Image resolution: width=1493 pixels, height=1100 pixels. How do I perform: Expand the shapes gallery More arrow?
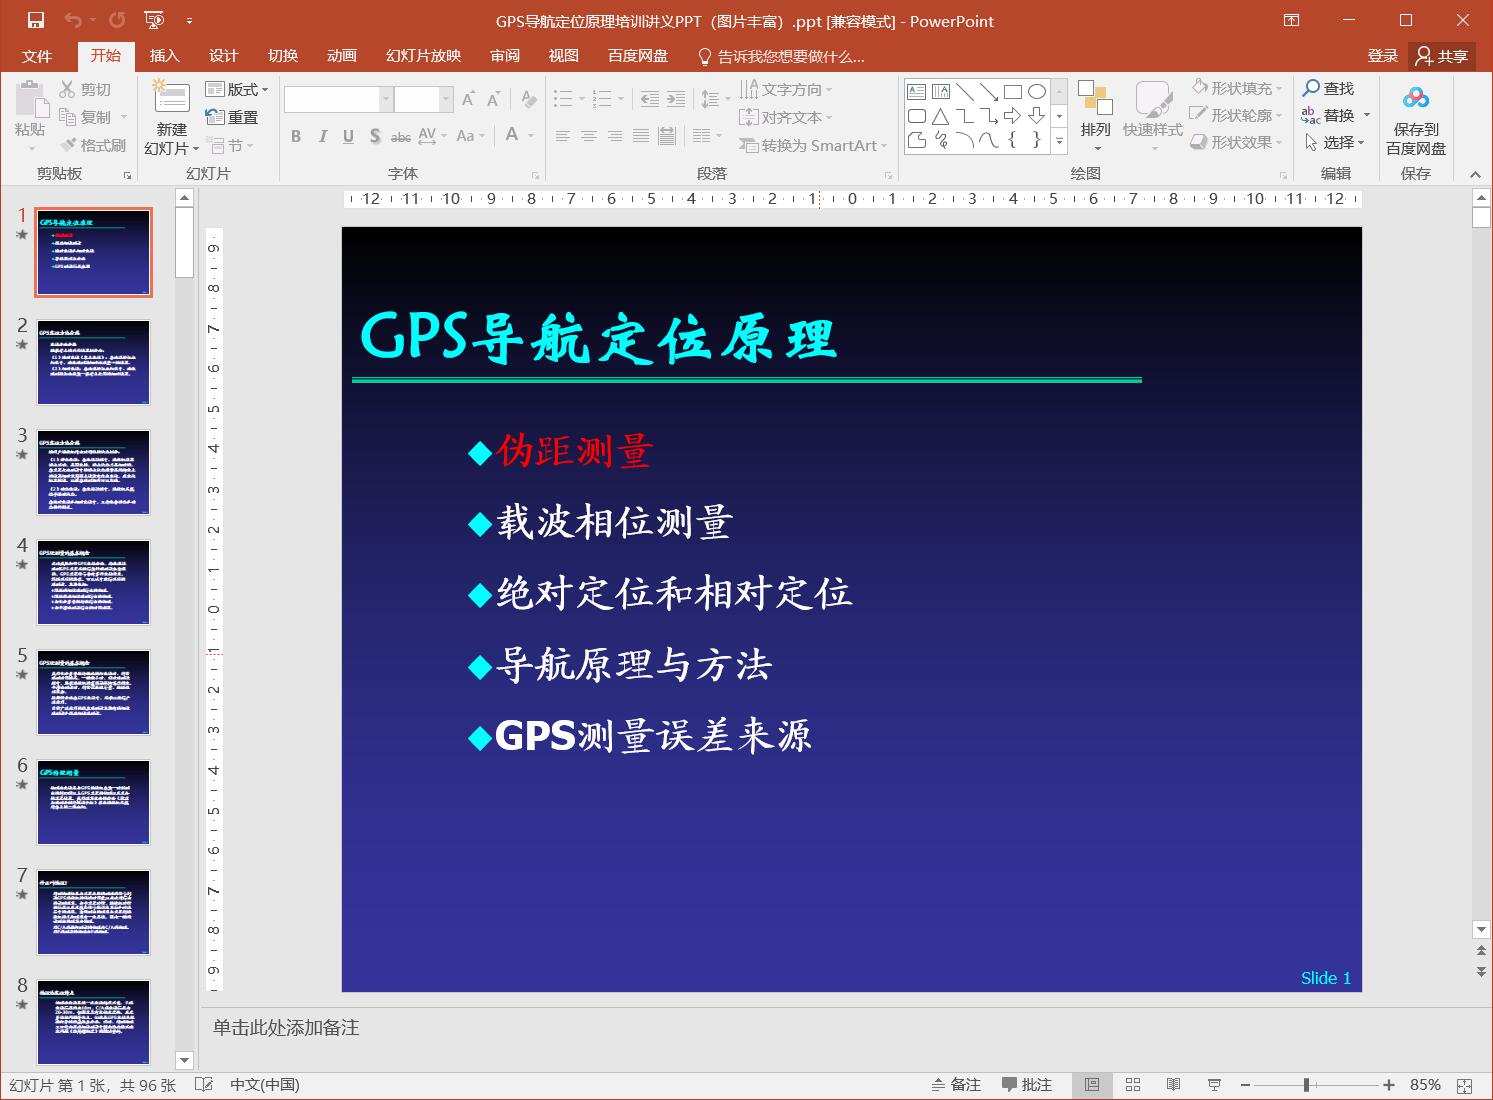(1059, 142)
